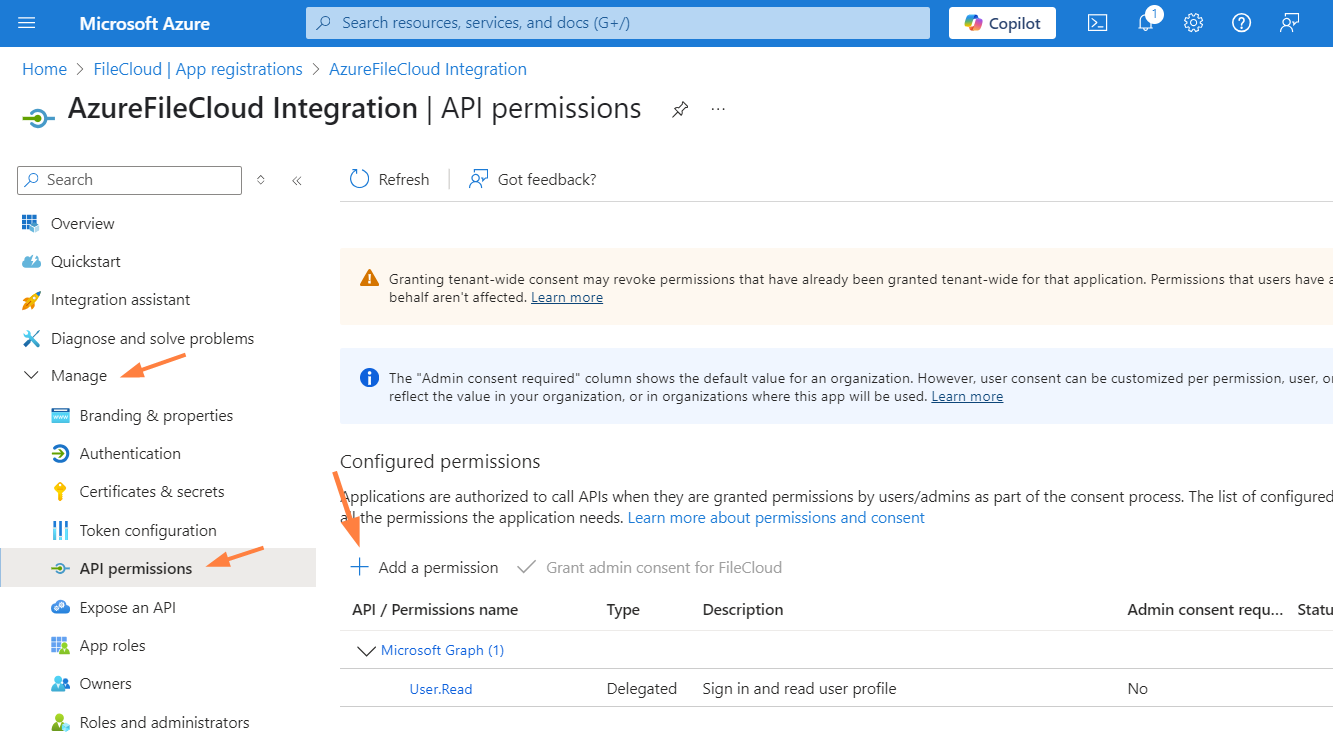Open Token configuration page
Viewport: 1333px width, 742px height.
148,531
